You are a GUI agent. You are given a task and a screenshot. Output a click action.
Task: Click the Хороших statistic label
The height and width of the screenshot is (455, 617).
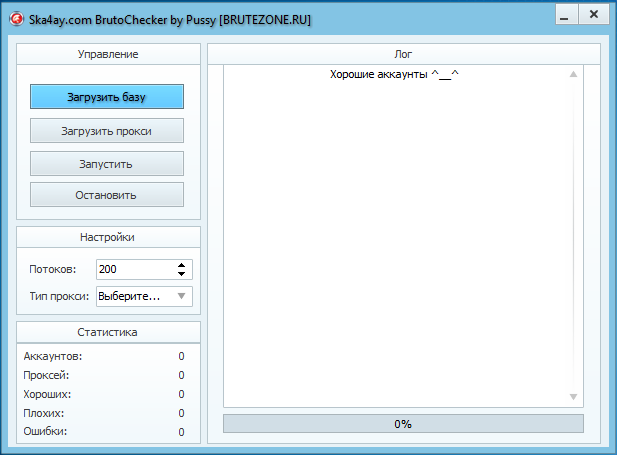pyautogui.click(x=47, y=394)
